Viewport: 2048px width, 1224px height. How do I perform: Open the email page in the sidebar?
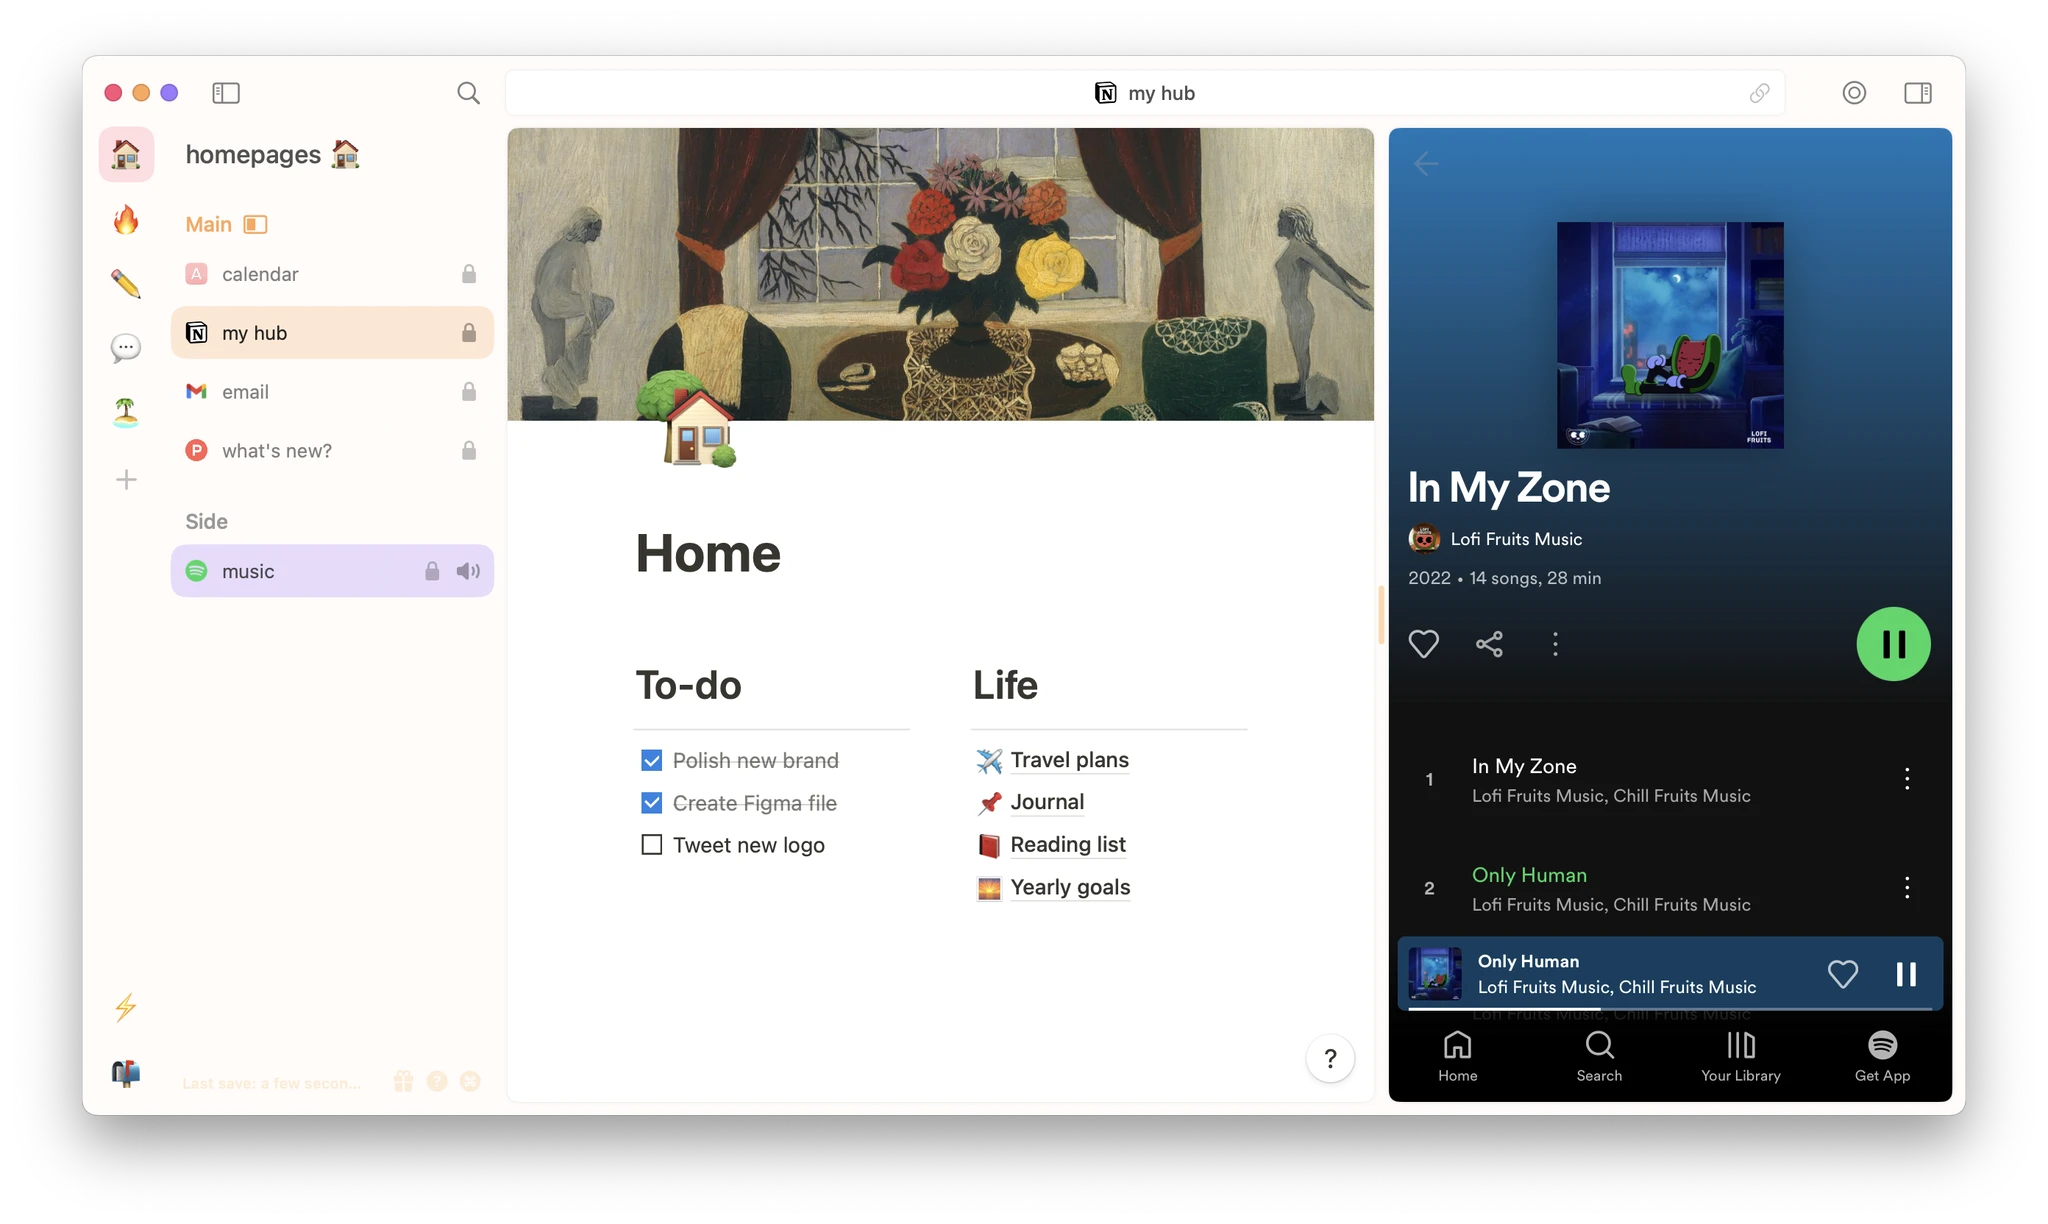[x=332, y=392]
